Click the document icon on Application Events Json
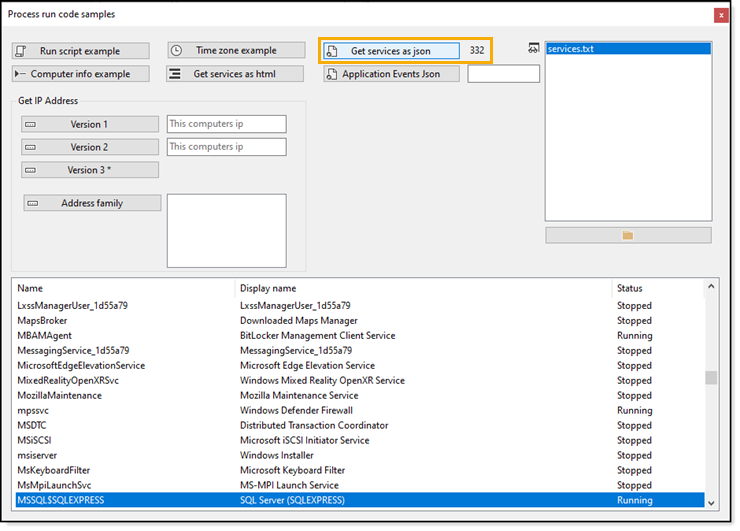This screenshot has height=531, width=740. [x=332, y=74]
